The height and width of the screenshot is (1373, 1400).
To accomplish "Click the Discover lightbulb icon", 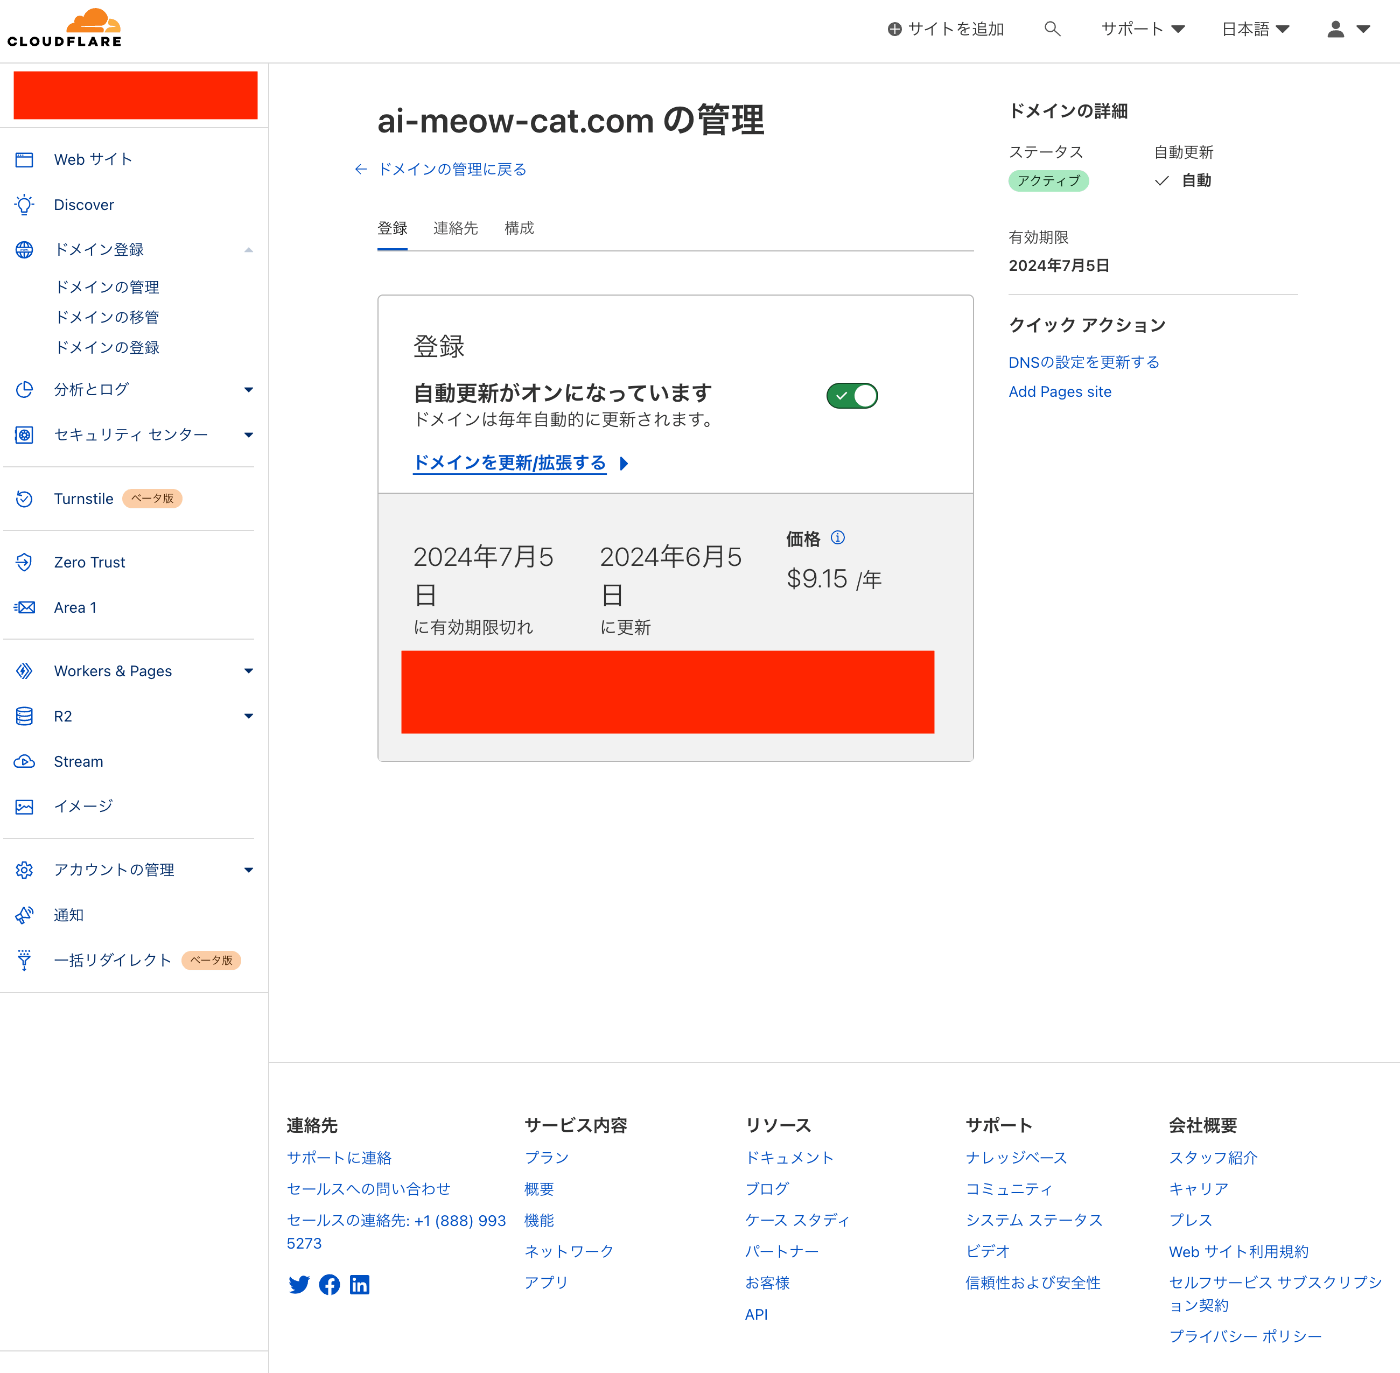I will click(x=24, y=204).
